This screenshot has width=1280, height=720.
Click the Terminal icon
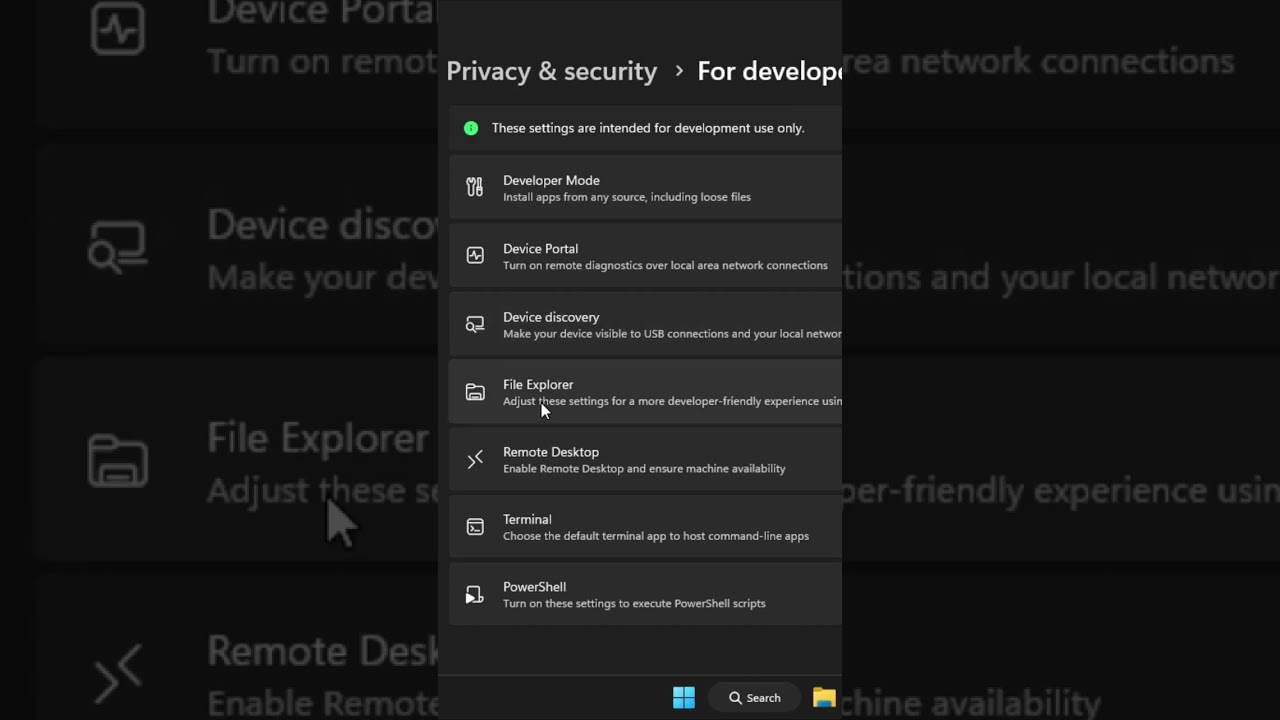[x=475, y=527]
